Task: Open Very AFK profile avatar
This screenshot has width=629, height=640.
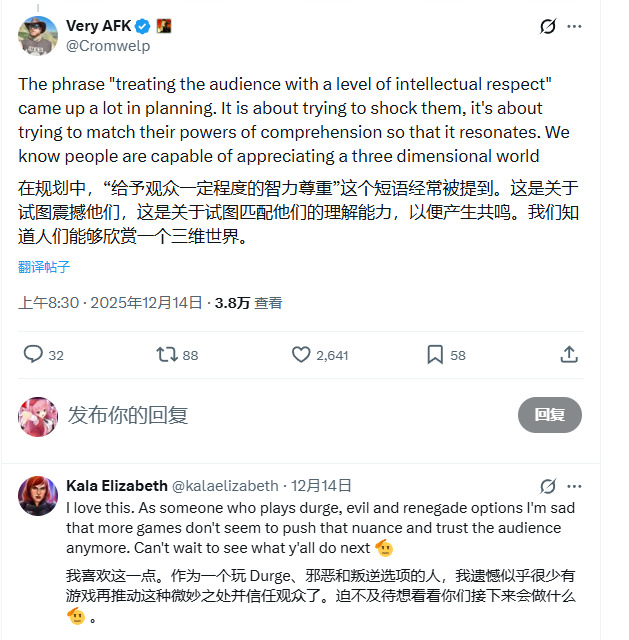Action: pos(38,35)
